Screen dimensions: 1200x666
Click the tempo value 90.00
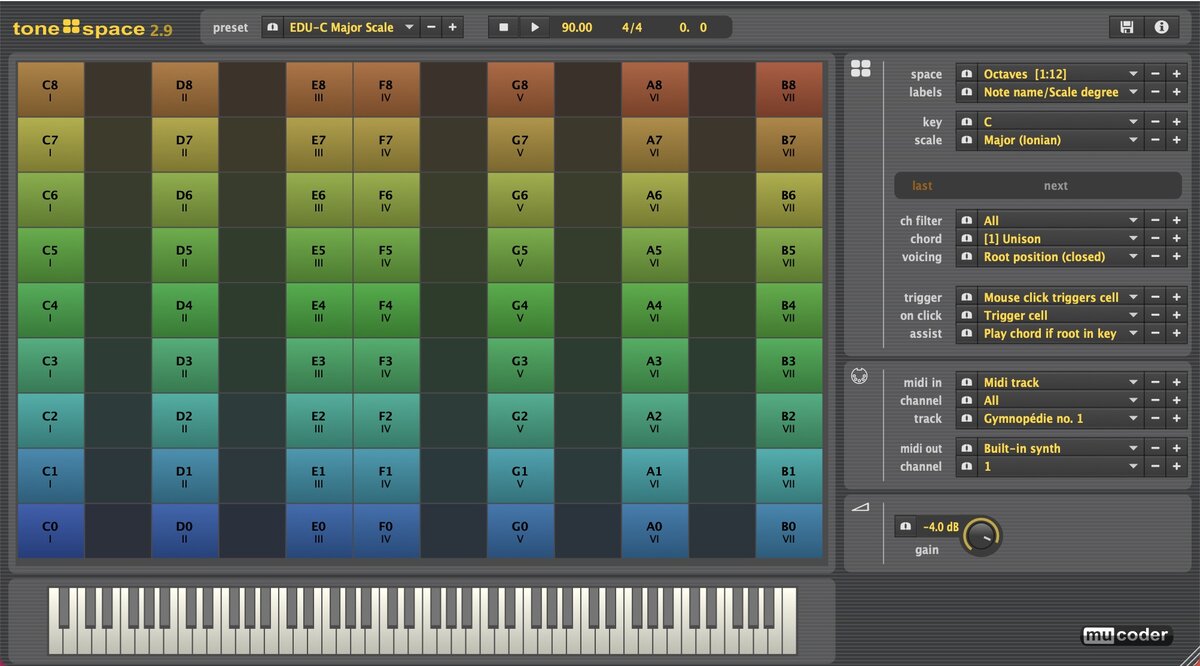click(x=577, y=27)
